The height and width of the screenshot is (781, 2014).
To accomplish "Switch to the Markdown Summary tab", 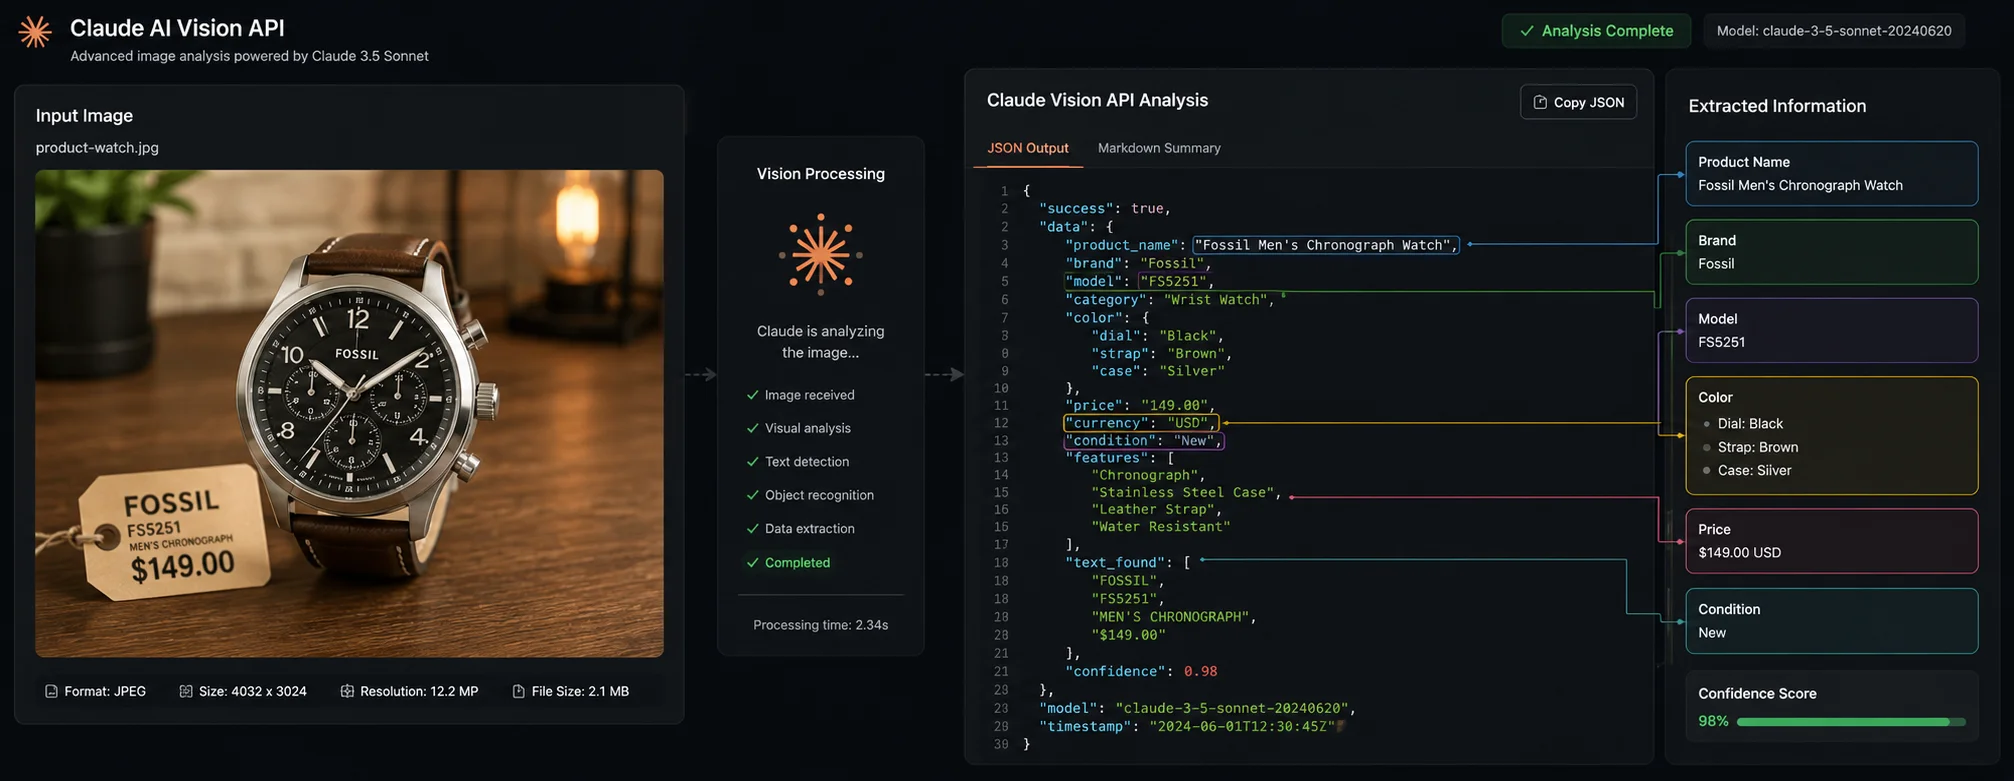I will pyautogui.click(x=1159, y=148).
